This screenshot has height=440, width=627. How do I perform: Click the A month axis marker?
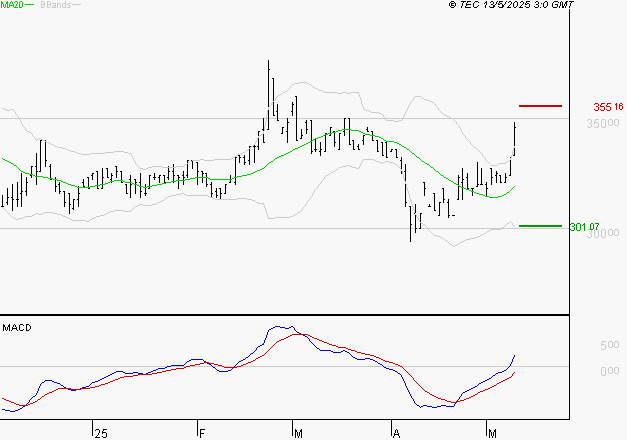point(396,434)
